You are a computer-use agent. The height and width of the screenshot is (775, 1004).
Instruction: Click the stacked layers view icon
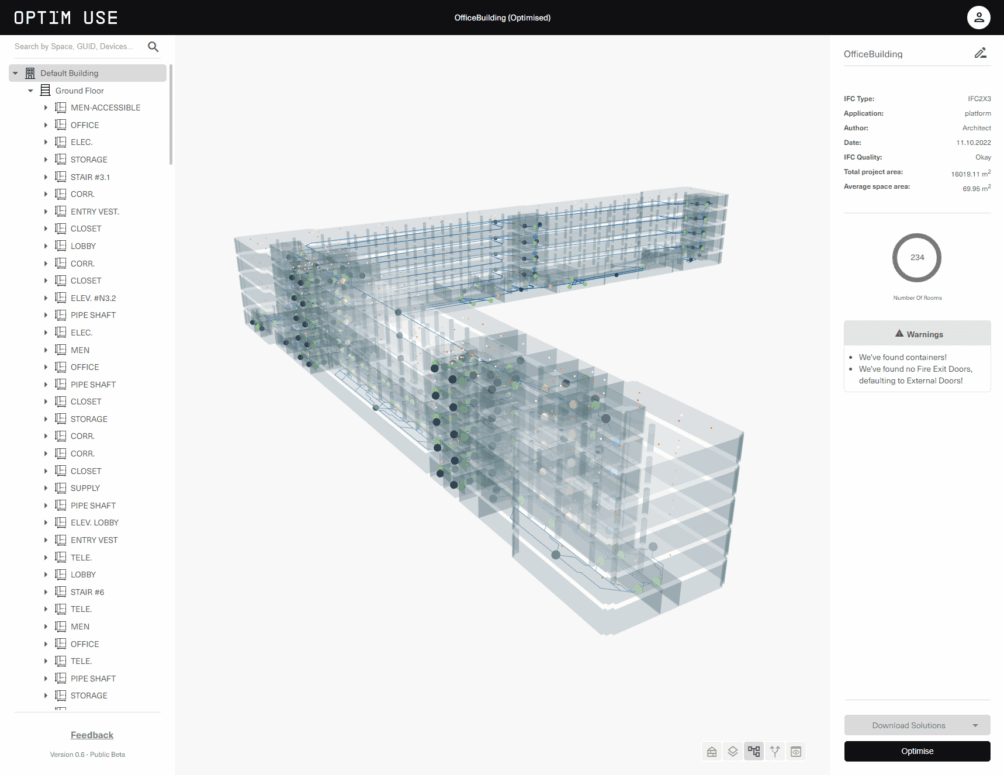pos(733,751)
